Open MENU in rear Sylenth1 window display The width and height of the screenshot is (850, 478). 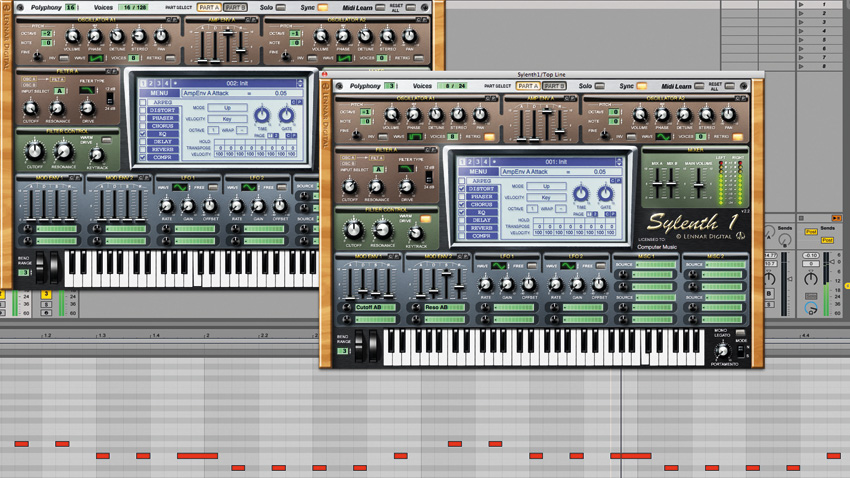coord(159,93)
